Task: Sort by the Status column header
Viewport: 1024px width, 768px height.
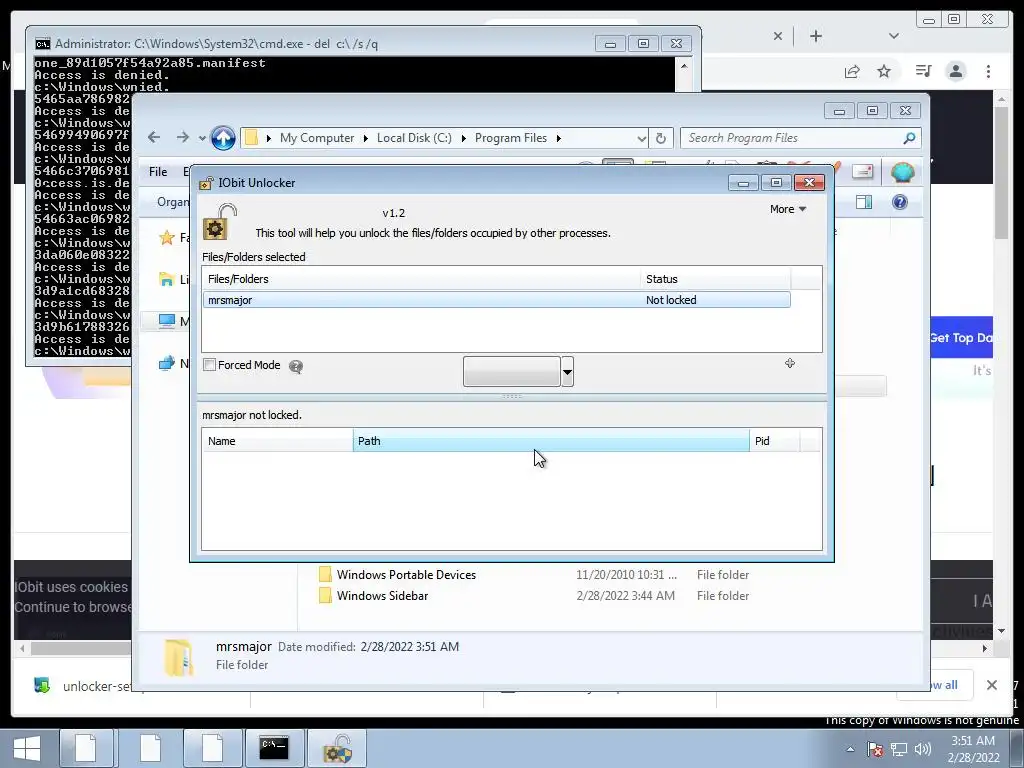Action: click(715, 279)
